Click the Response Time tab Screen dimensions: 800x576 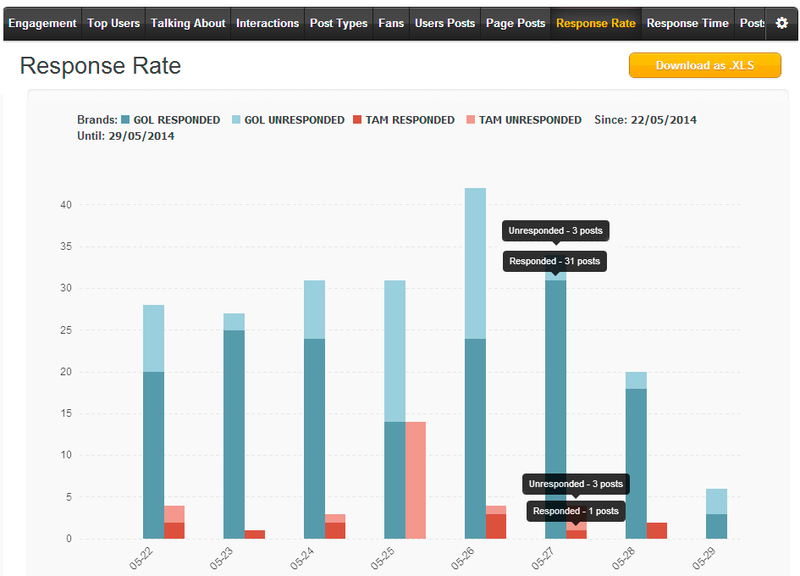(687, 23)
